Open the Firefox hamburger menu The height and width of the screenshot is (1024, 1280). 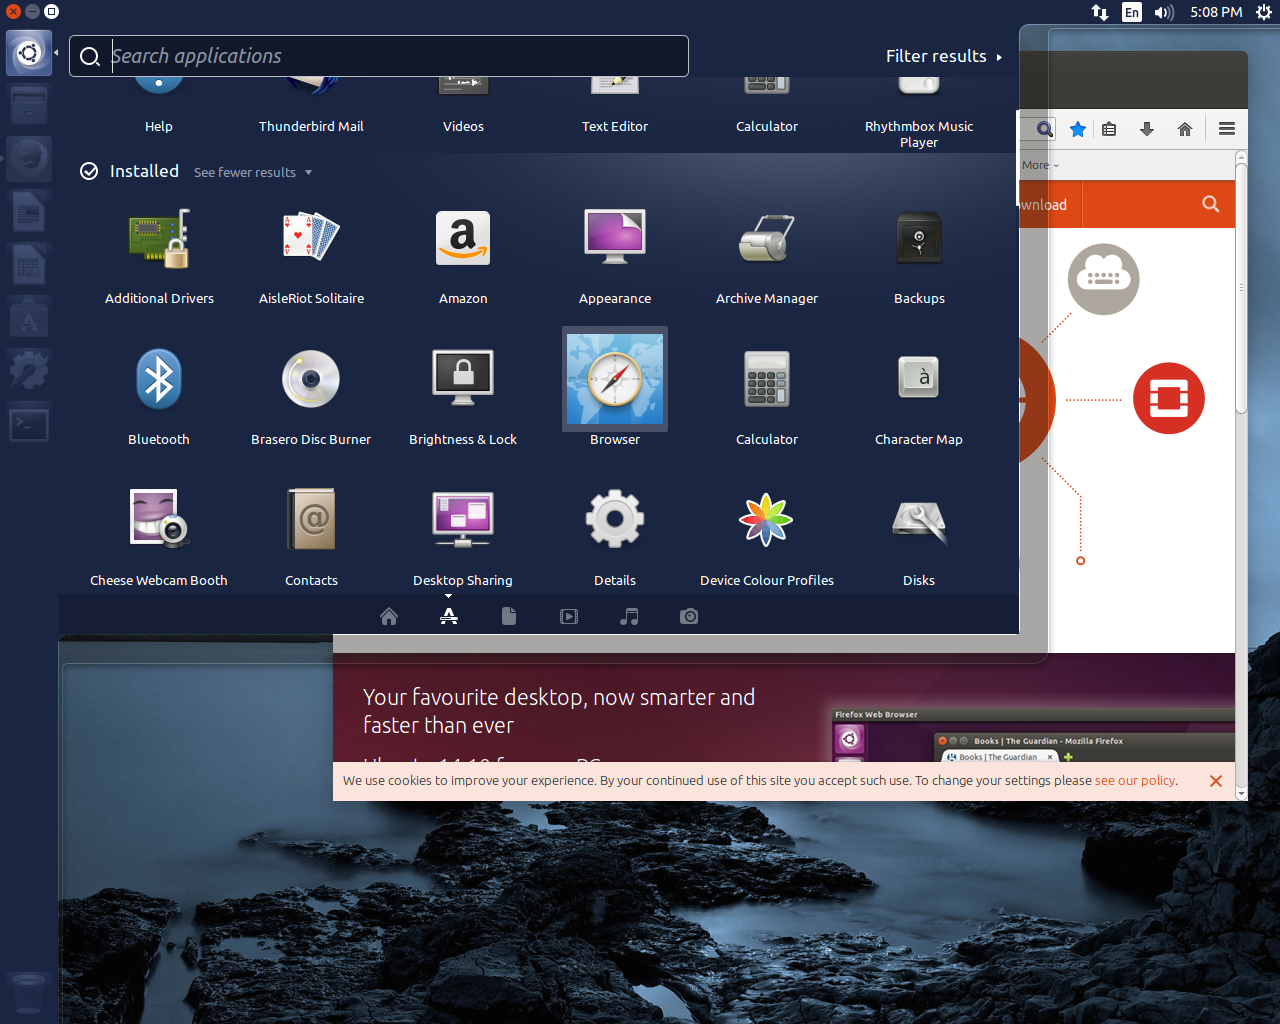(1227, 129)
